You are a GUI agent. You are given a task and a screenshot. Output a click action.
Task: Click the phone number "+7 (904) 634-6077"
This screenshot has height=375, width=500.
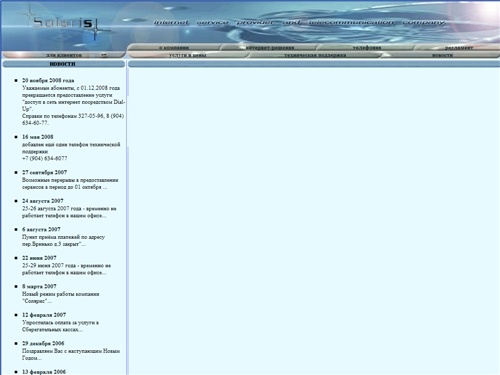point(45,158)
